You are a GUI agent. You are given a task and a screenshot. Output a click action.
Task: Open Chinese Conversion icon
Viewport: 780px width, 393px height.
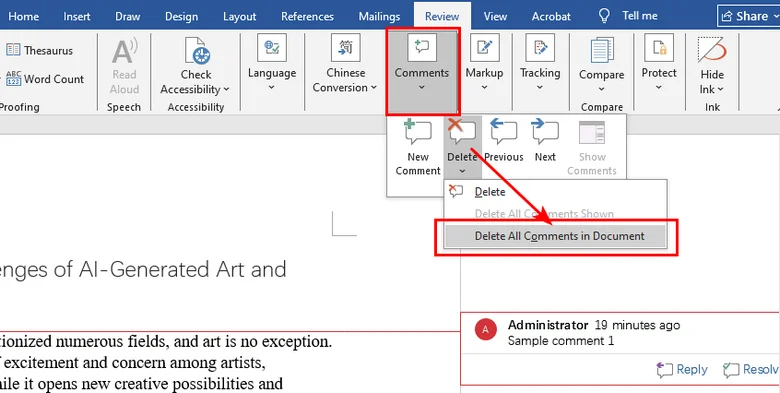[x=345, y=48]
